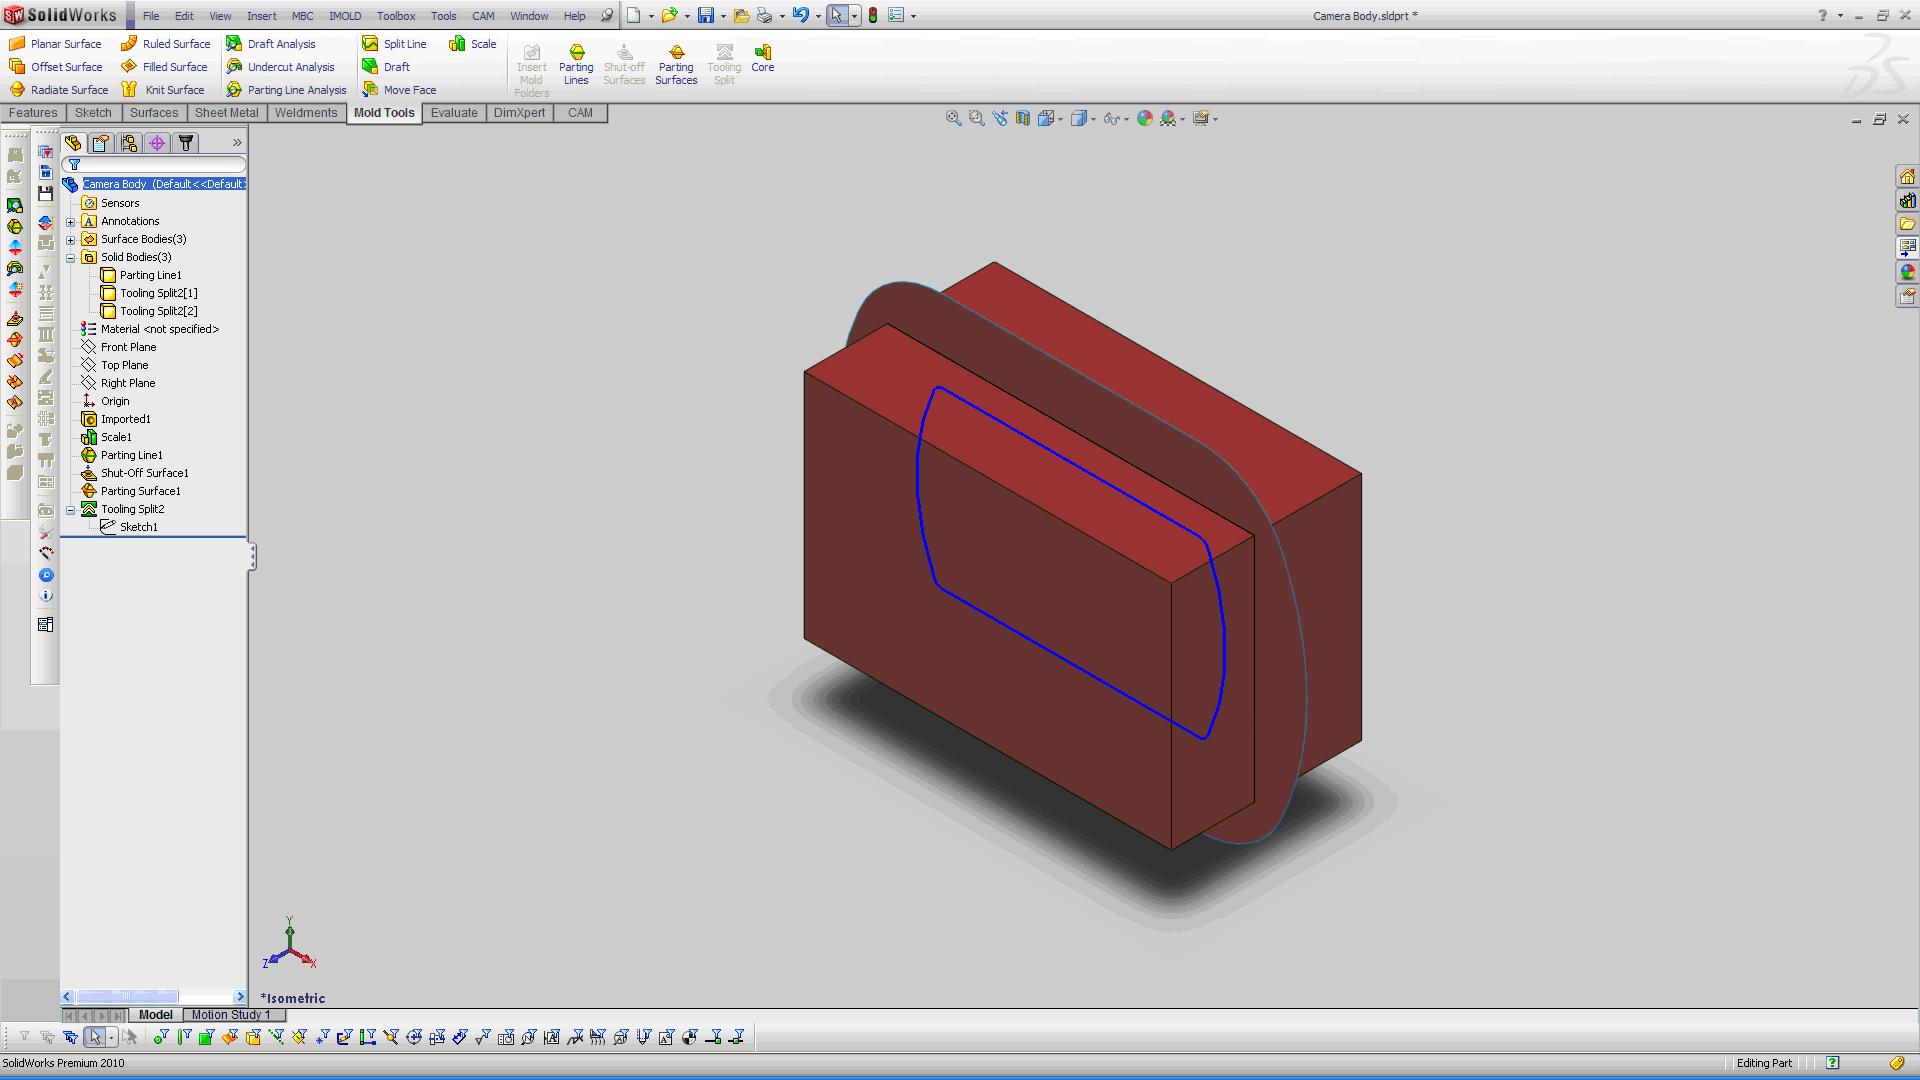This screenshot has height=1080, width=1920.
Task: Collapse the Solid Bodies(3) folder
Action: pos(71,258)
